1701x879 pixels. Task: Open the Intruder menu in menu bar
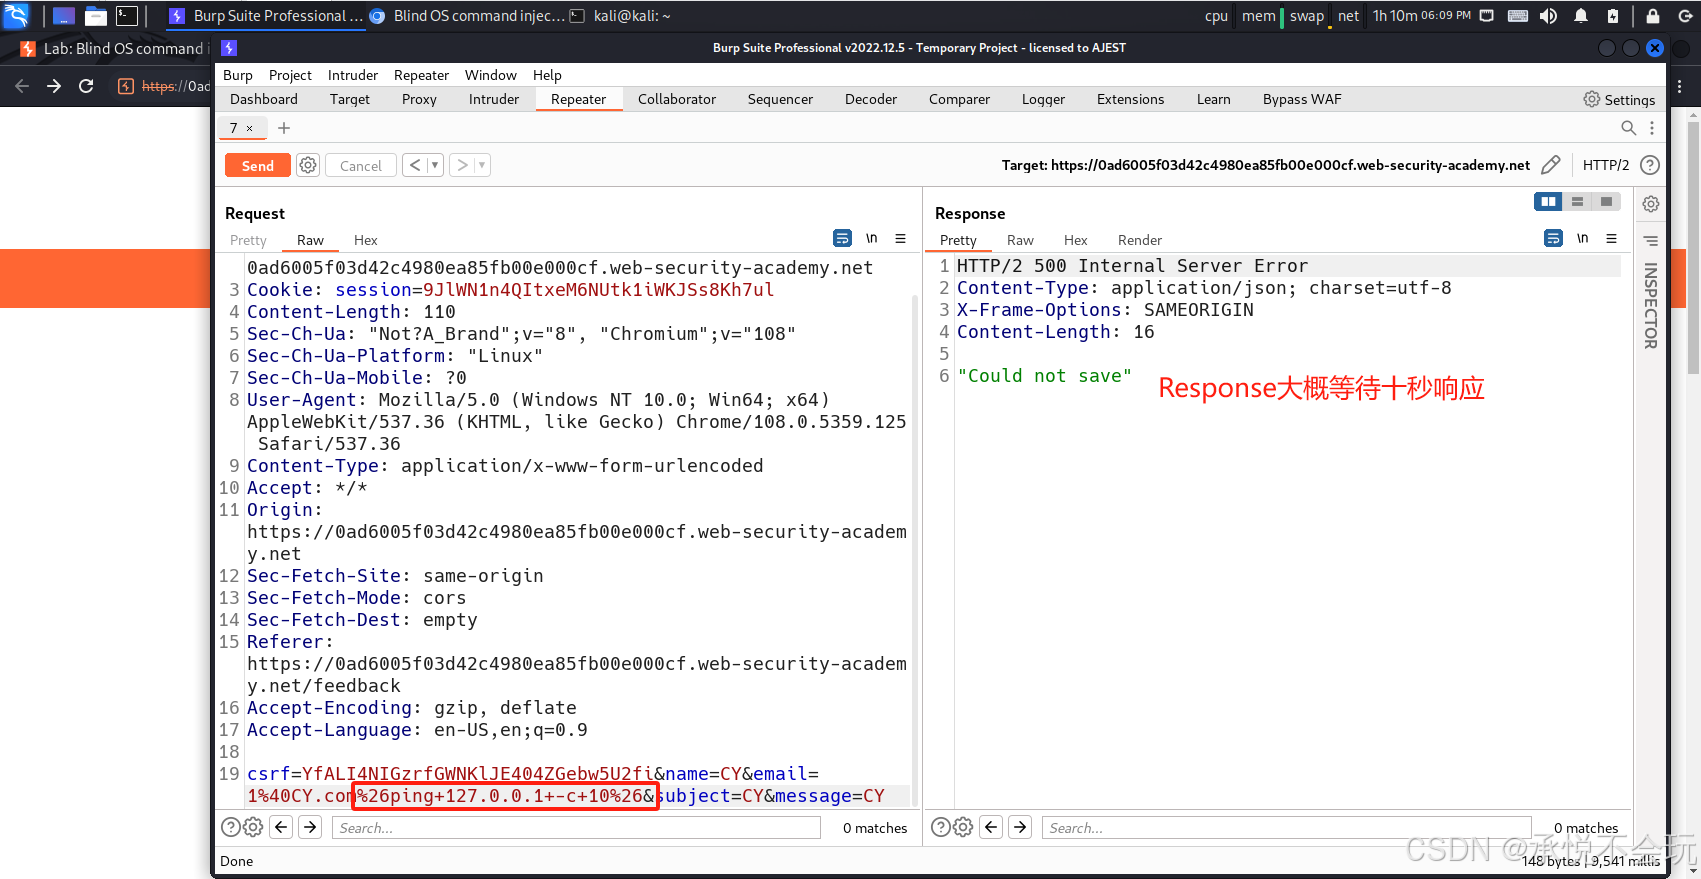point(353,75)
